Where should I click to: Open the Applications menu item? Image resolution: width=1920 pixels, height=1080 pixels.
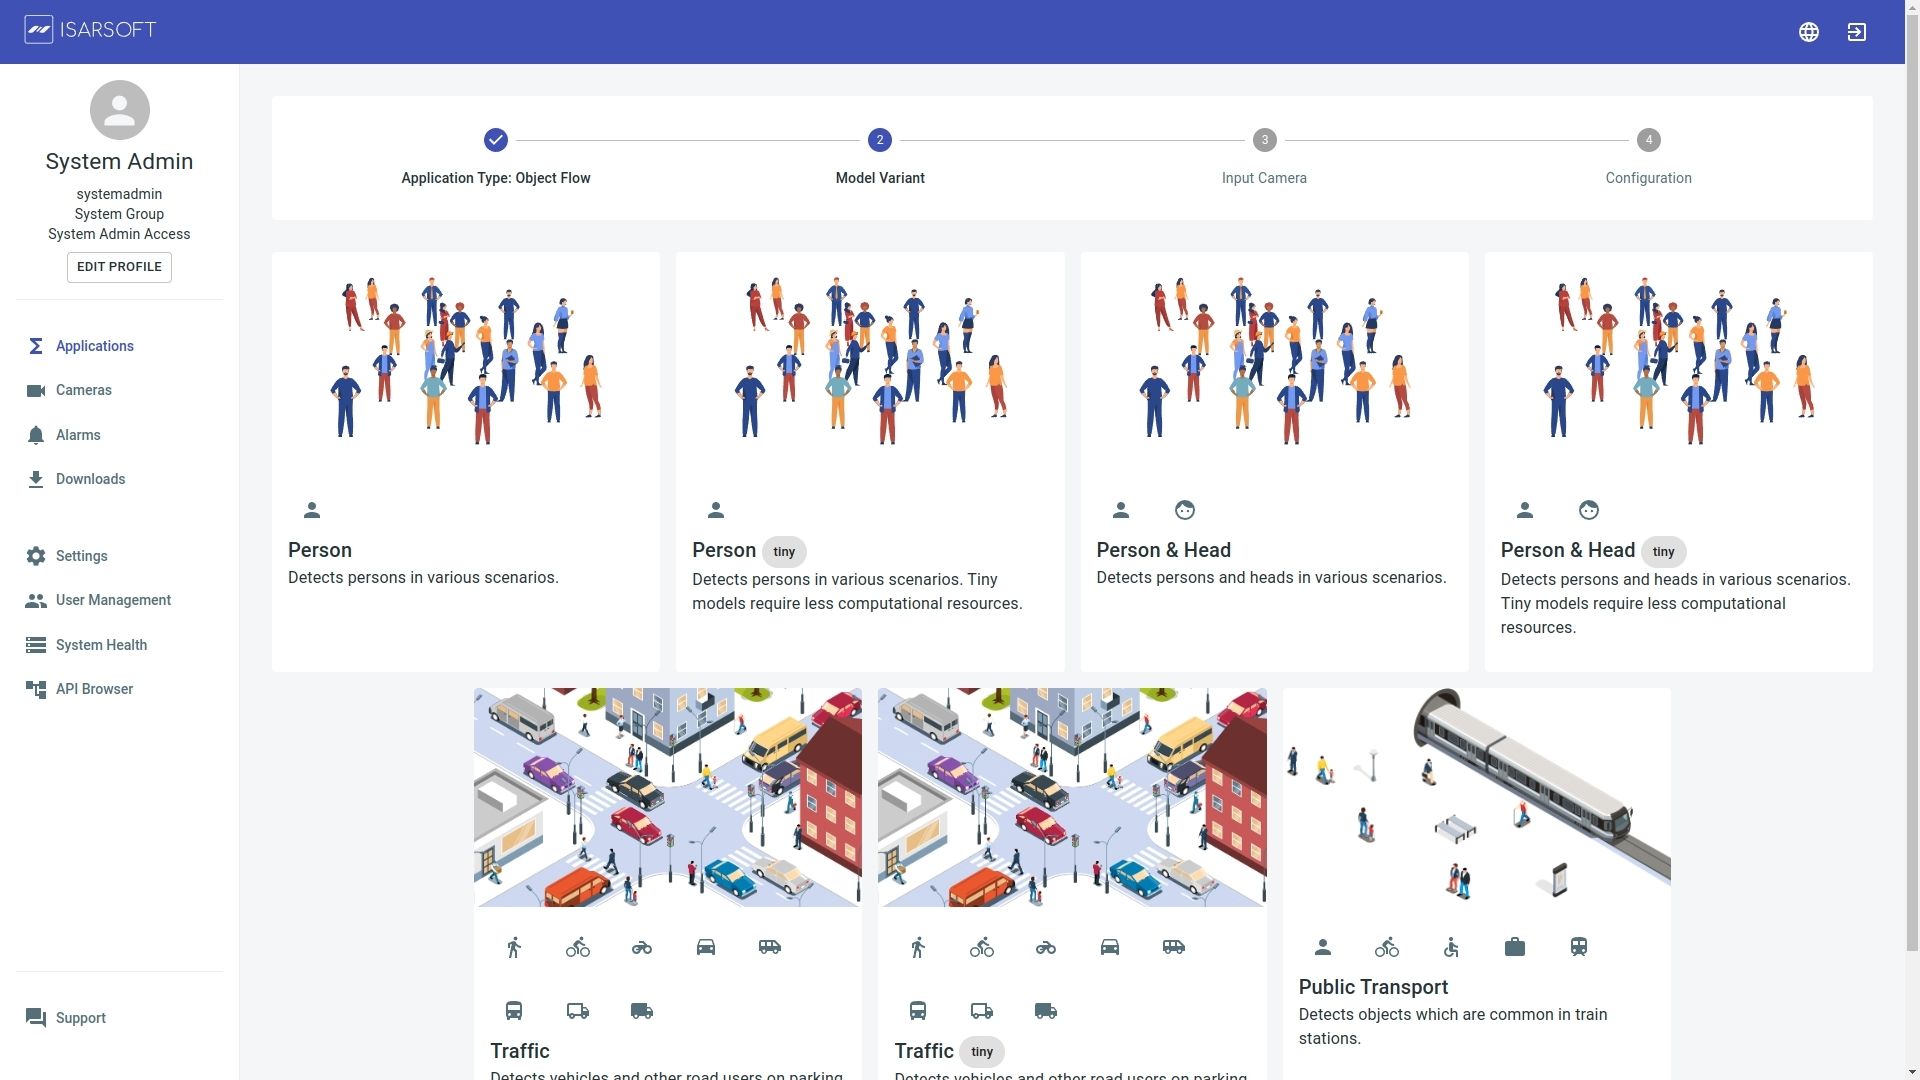click(x=94, y=346)
